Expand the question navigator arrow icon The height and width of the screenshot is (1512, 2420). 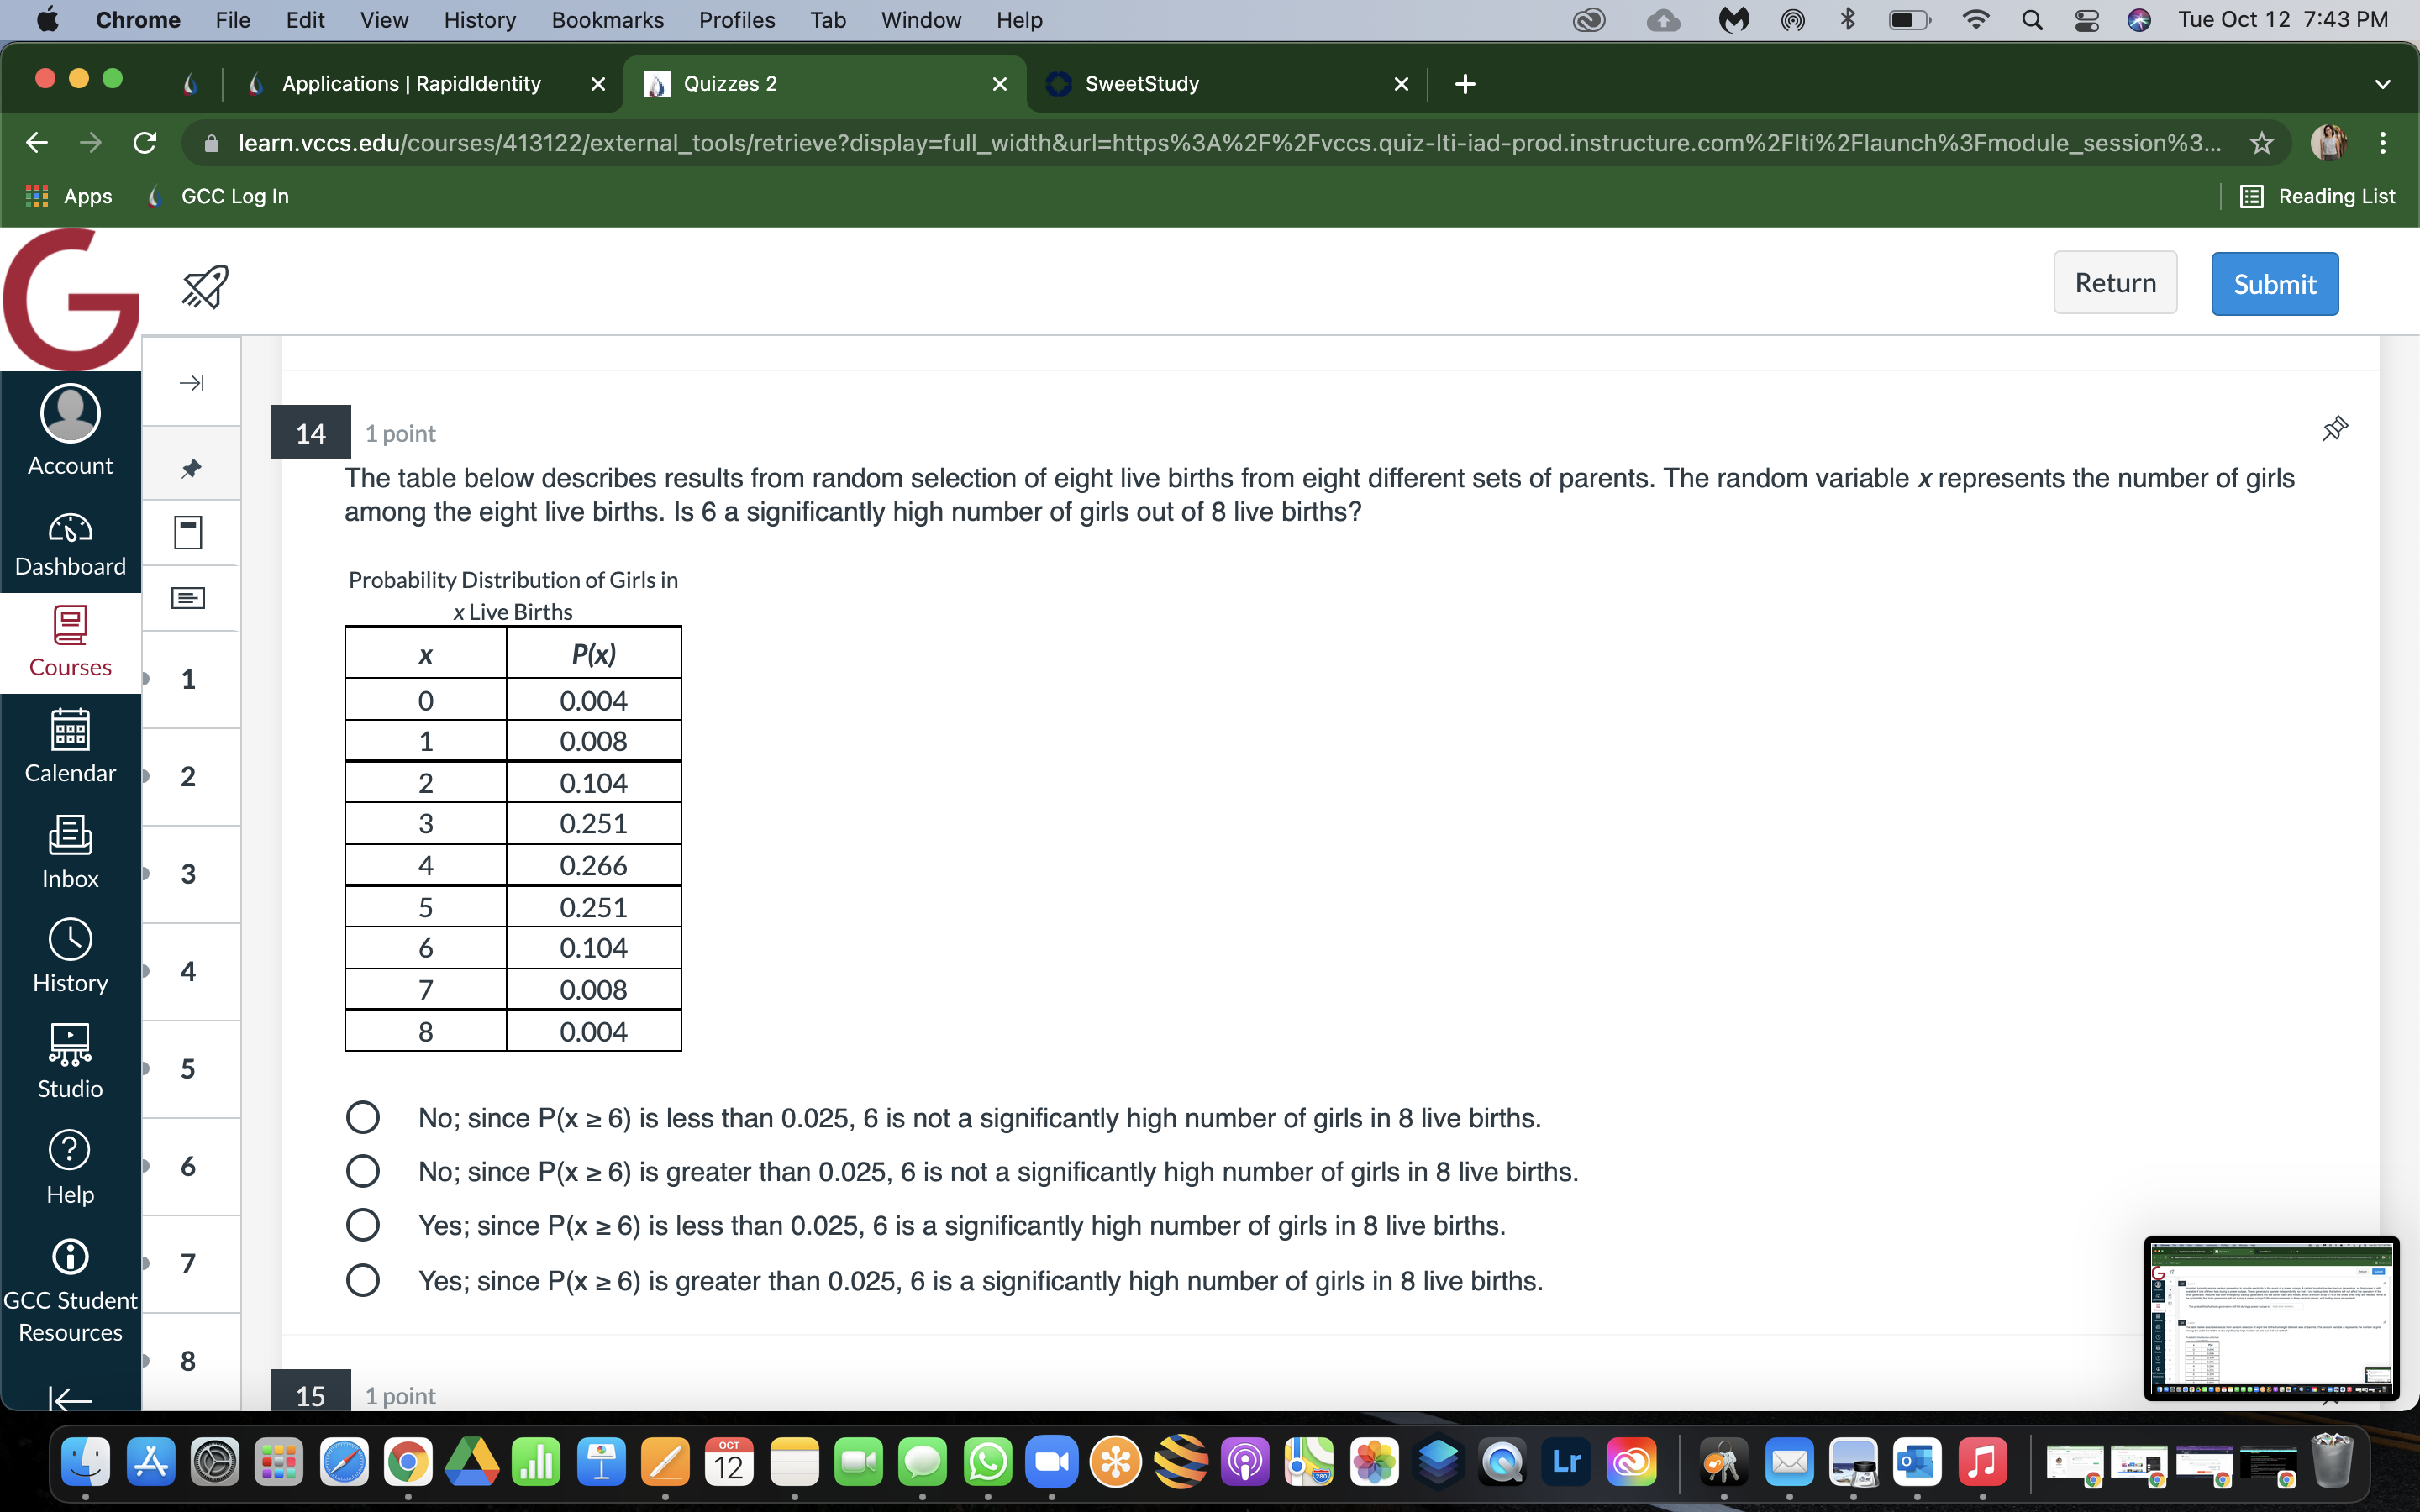click(x=191, y=383)
